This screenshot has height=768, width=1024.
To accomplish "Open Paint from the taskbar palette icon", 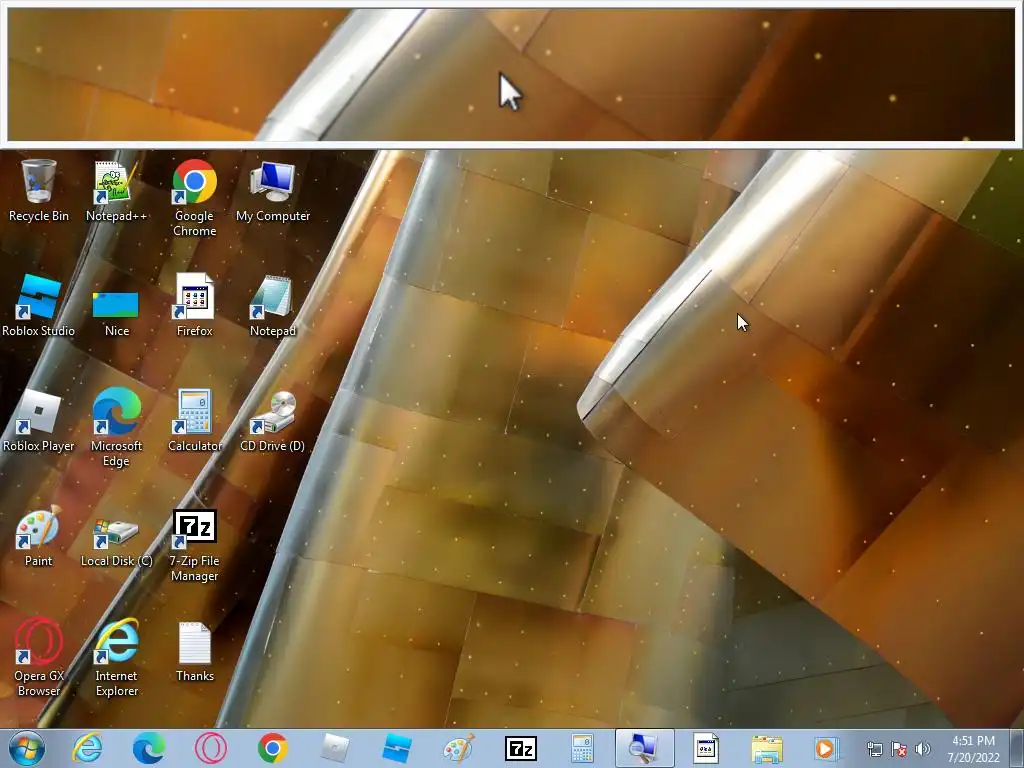I will coord(459,748).
